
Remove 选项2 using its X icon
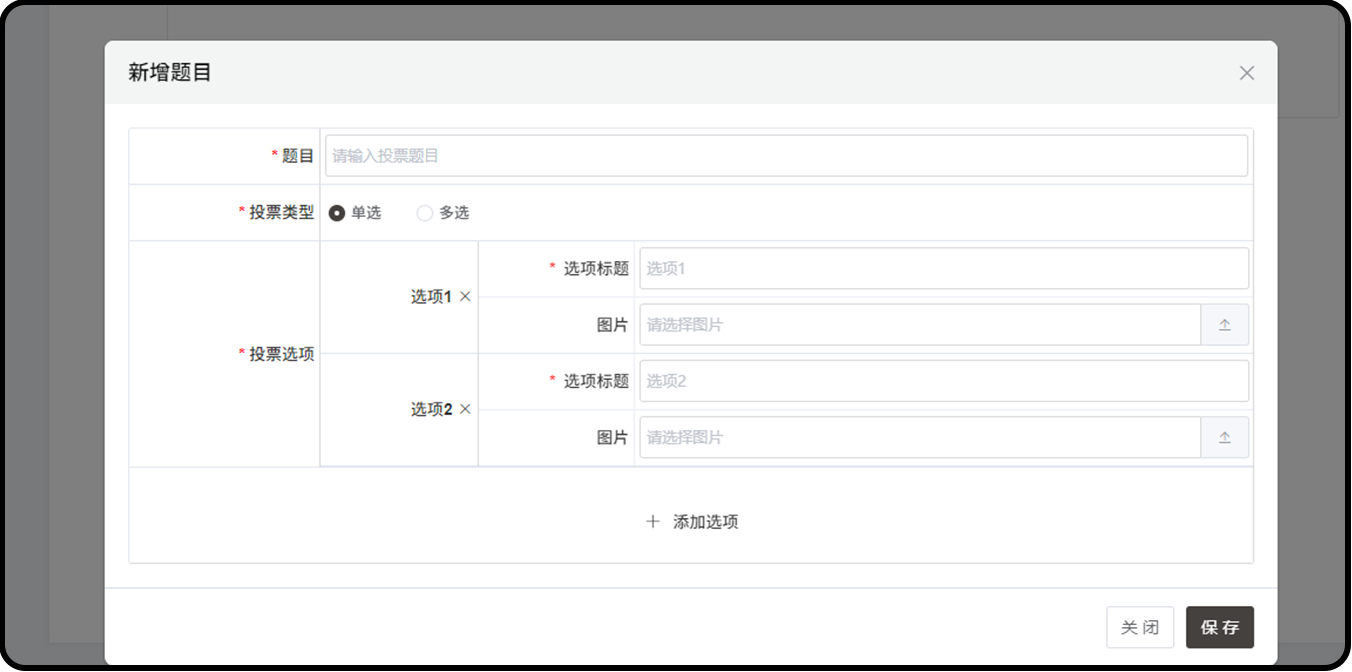[x=465, y=409]
